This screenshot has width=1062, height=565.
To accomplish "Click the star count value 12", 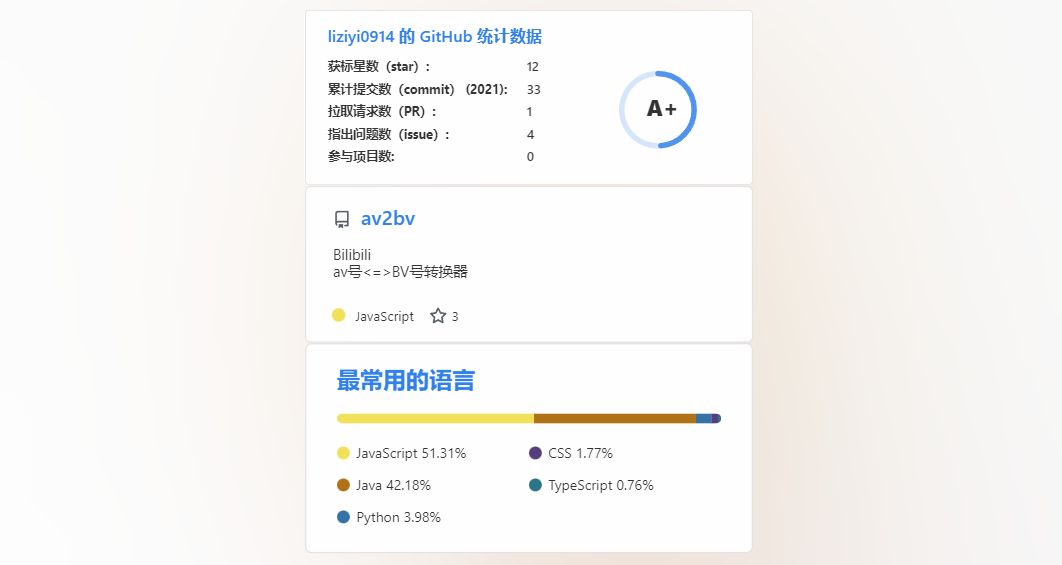I will pyautogui.click(x=532, y=66).
